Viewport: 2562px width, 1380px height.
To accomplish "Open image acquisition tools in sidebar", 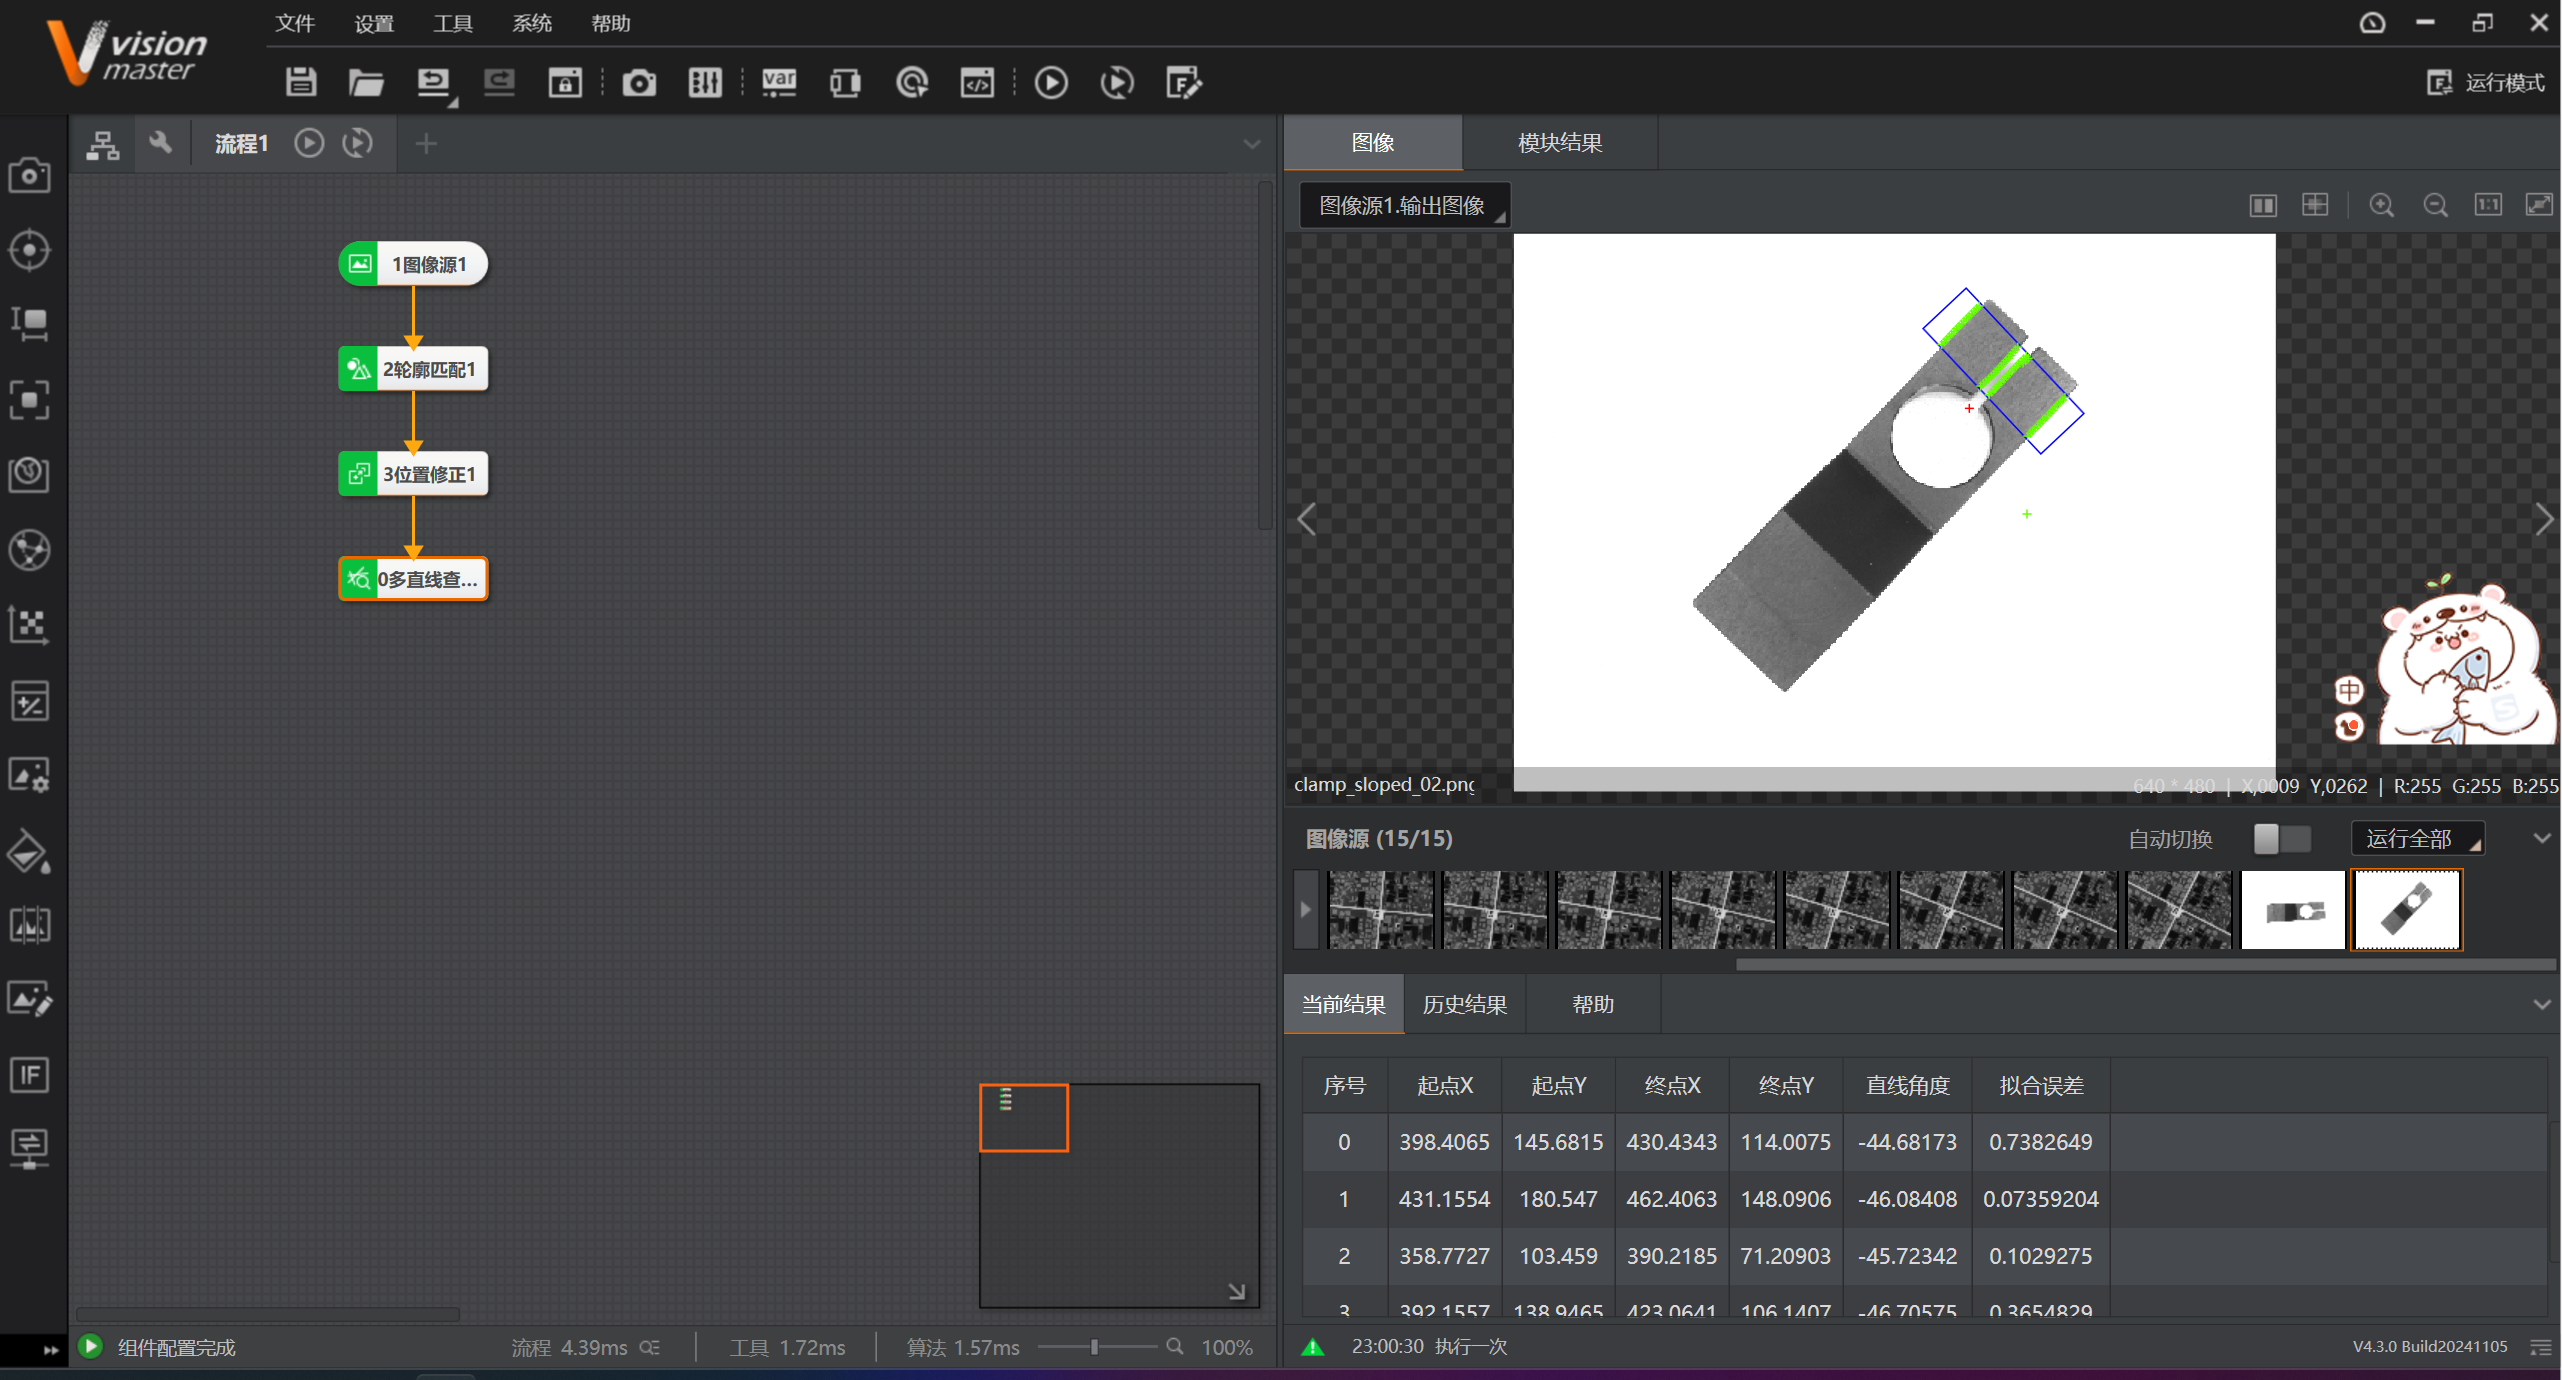I will point(29,176).
